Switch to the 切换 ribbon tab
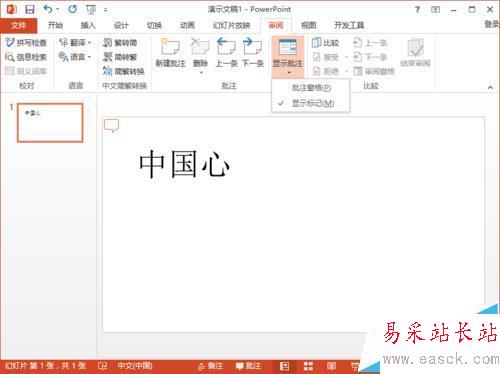This screenshot has width=500, height=374. pos(154,25)
